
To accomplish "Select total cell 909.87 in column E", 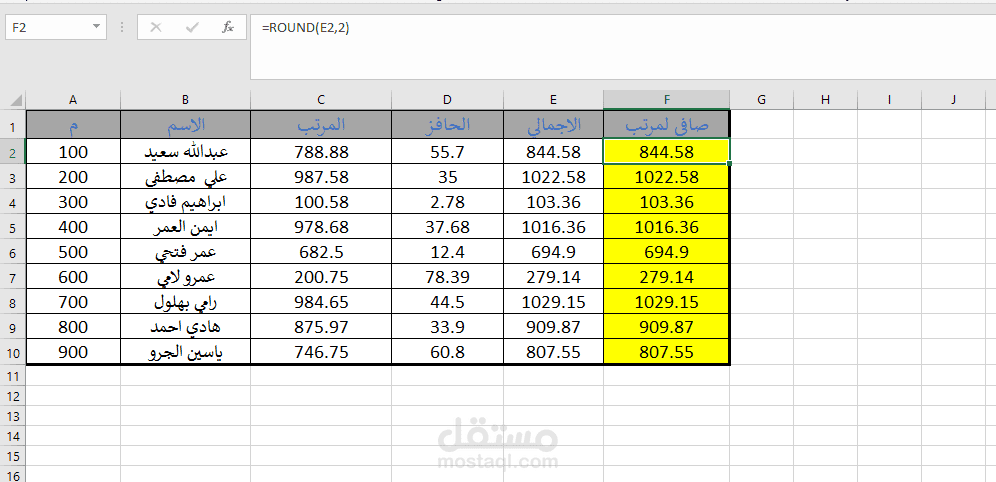I will [x=553, y=327].
